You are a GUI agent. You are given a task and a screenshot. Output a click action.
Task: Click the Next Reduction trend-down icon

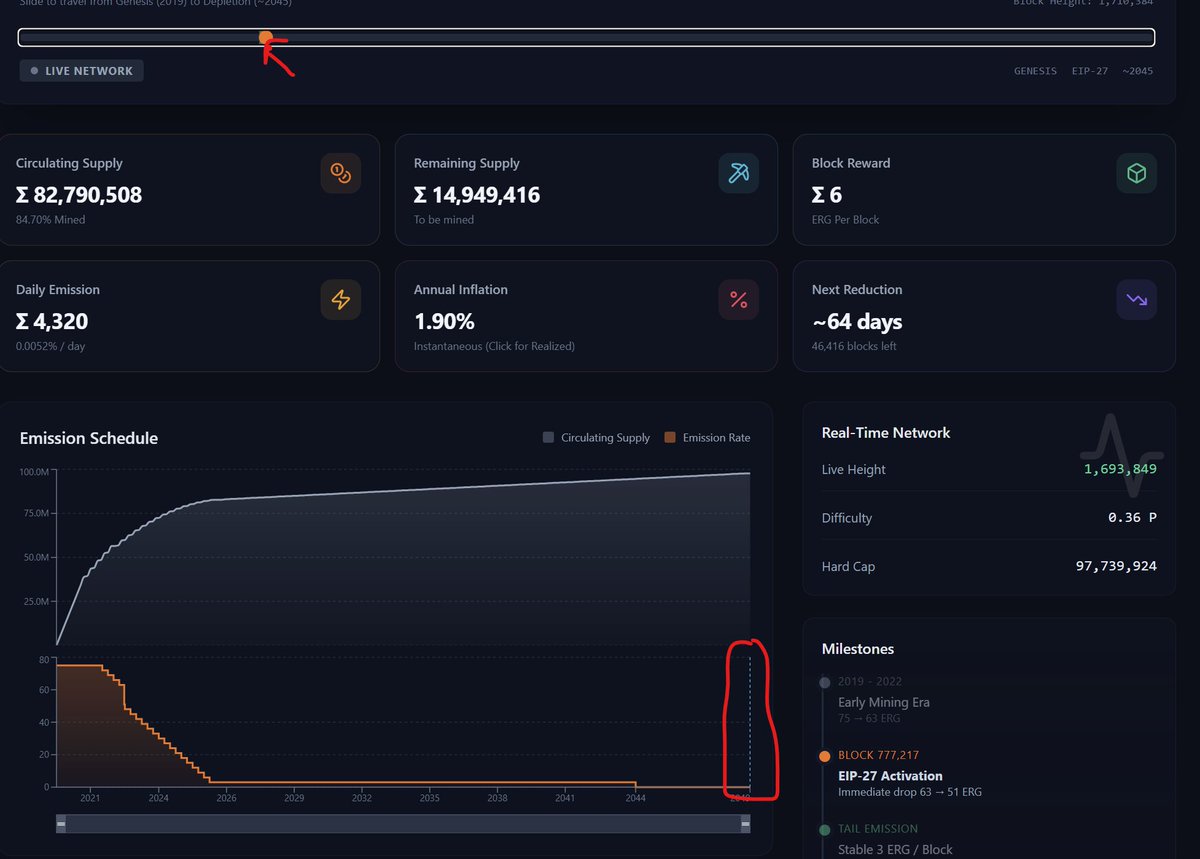pos(1137,299)
